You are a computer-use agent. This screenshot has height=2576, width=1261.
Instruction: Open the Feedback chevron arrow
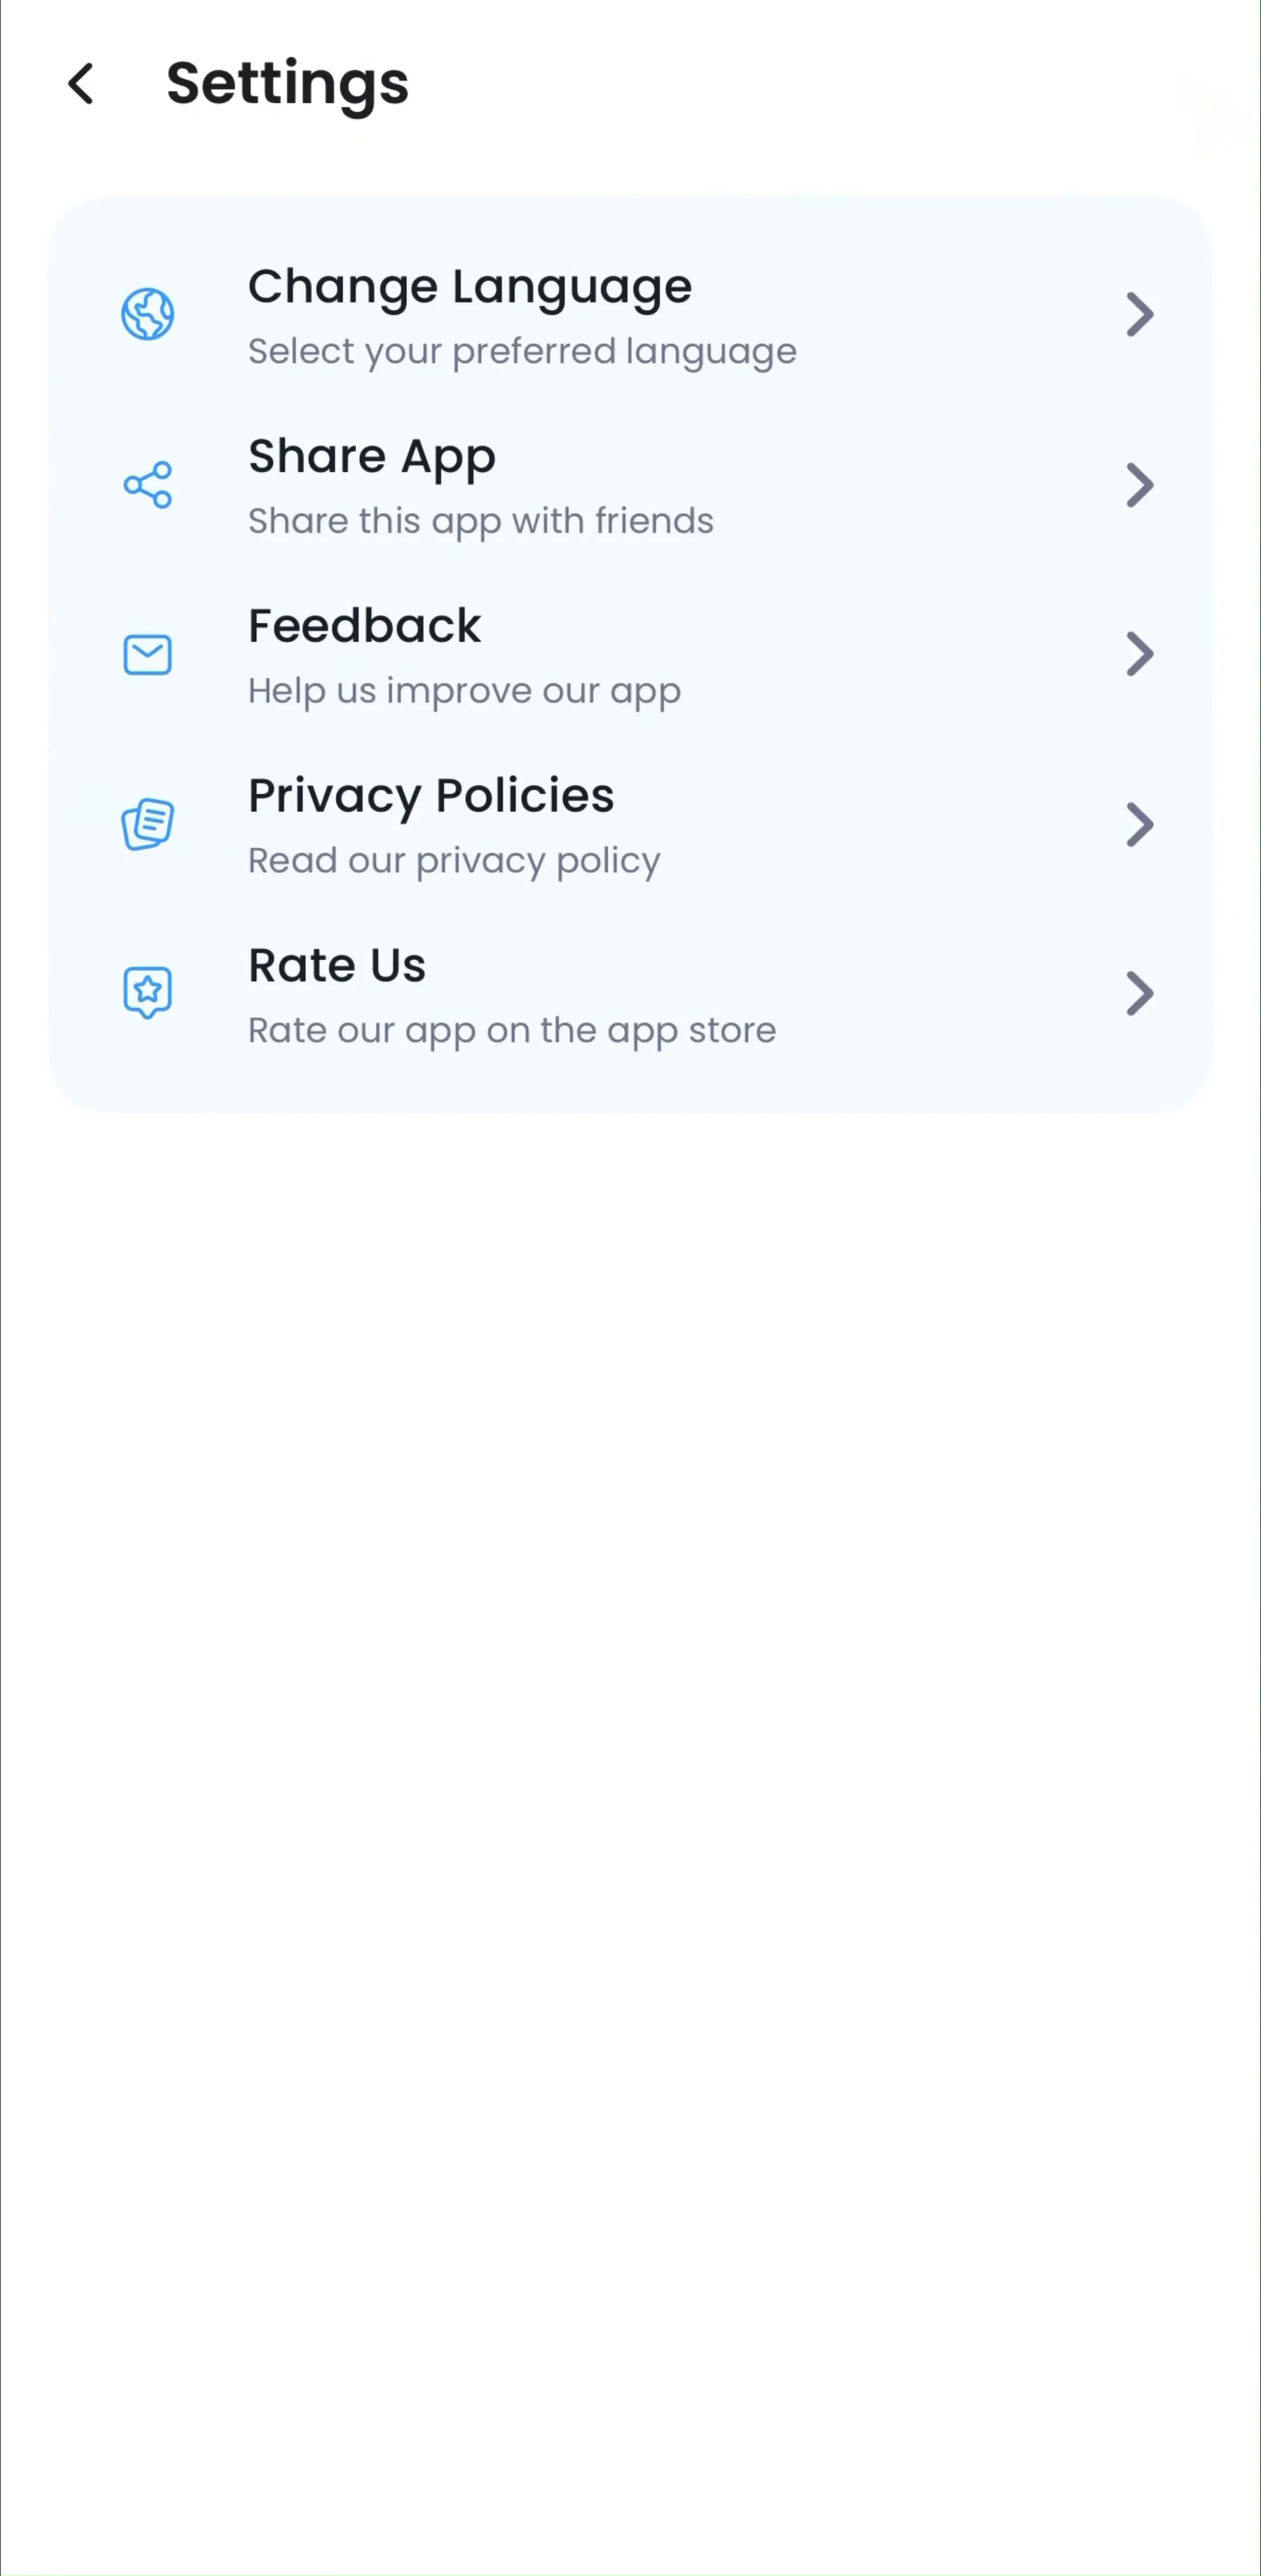click(1140, 654)
